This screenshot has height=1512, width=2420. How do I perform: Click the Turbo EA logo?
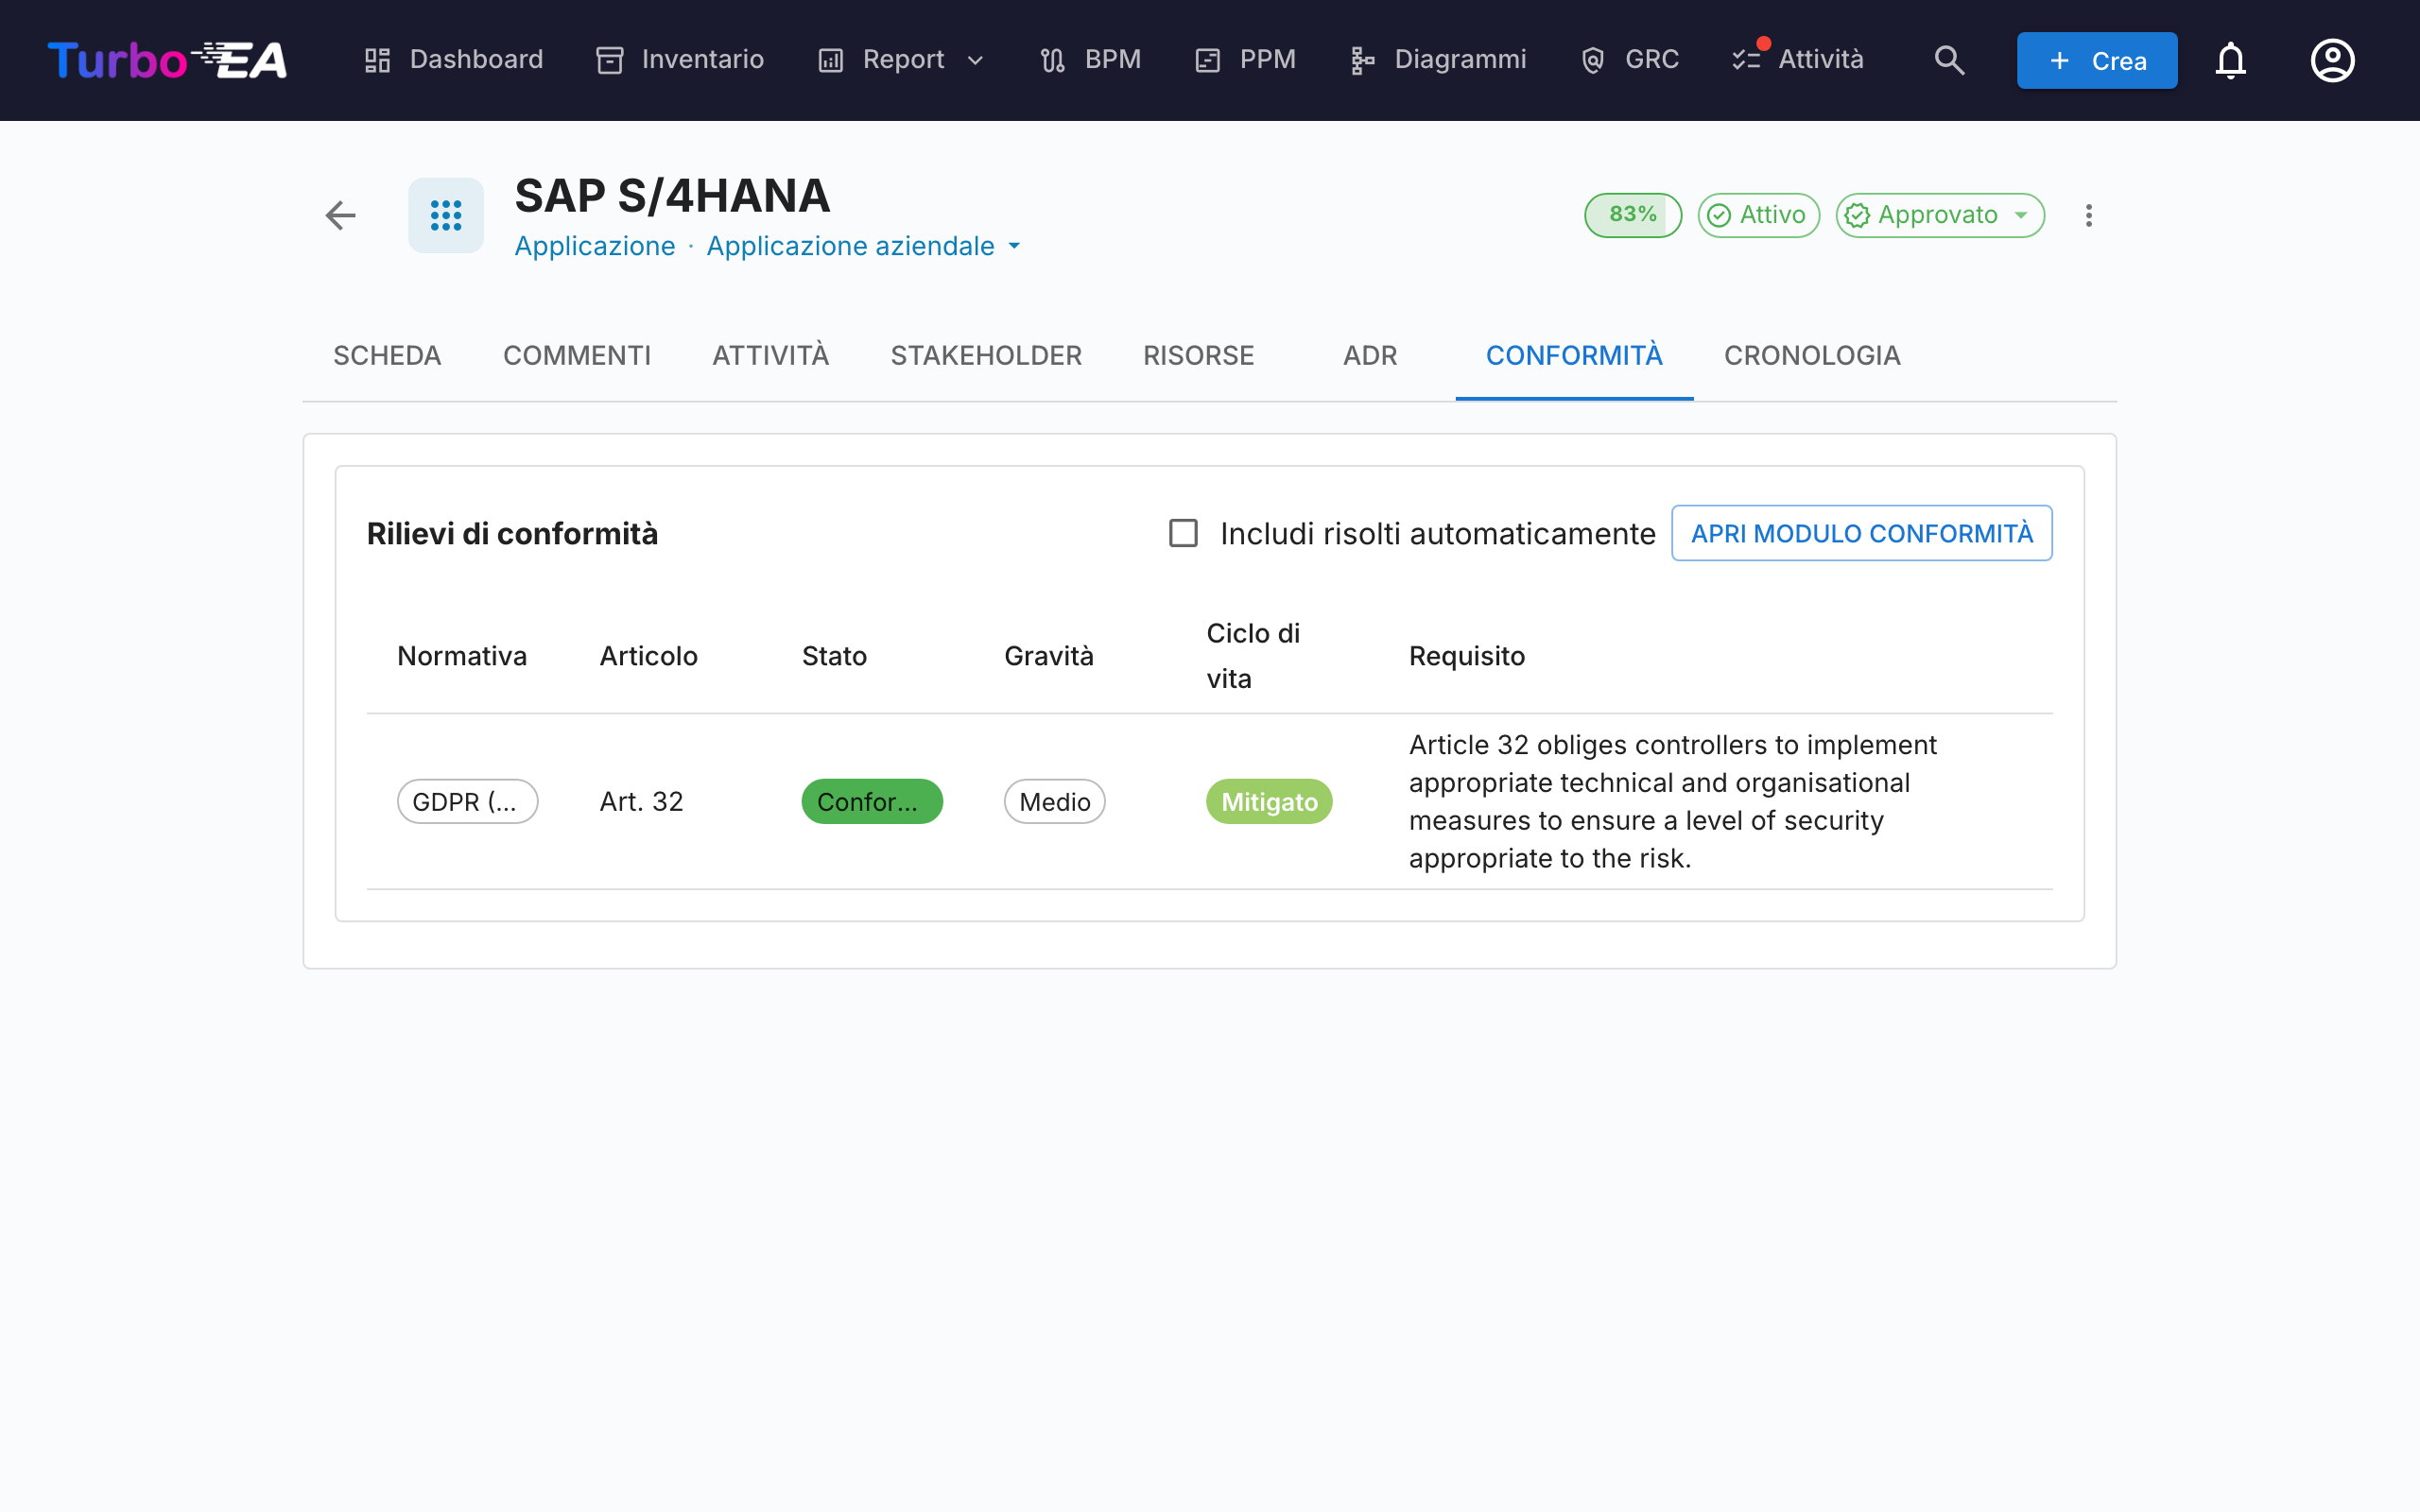pyautogui.click(x=167, y=60)
